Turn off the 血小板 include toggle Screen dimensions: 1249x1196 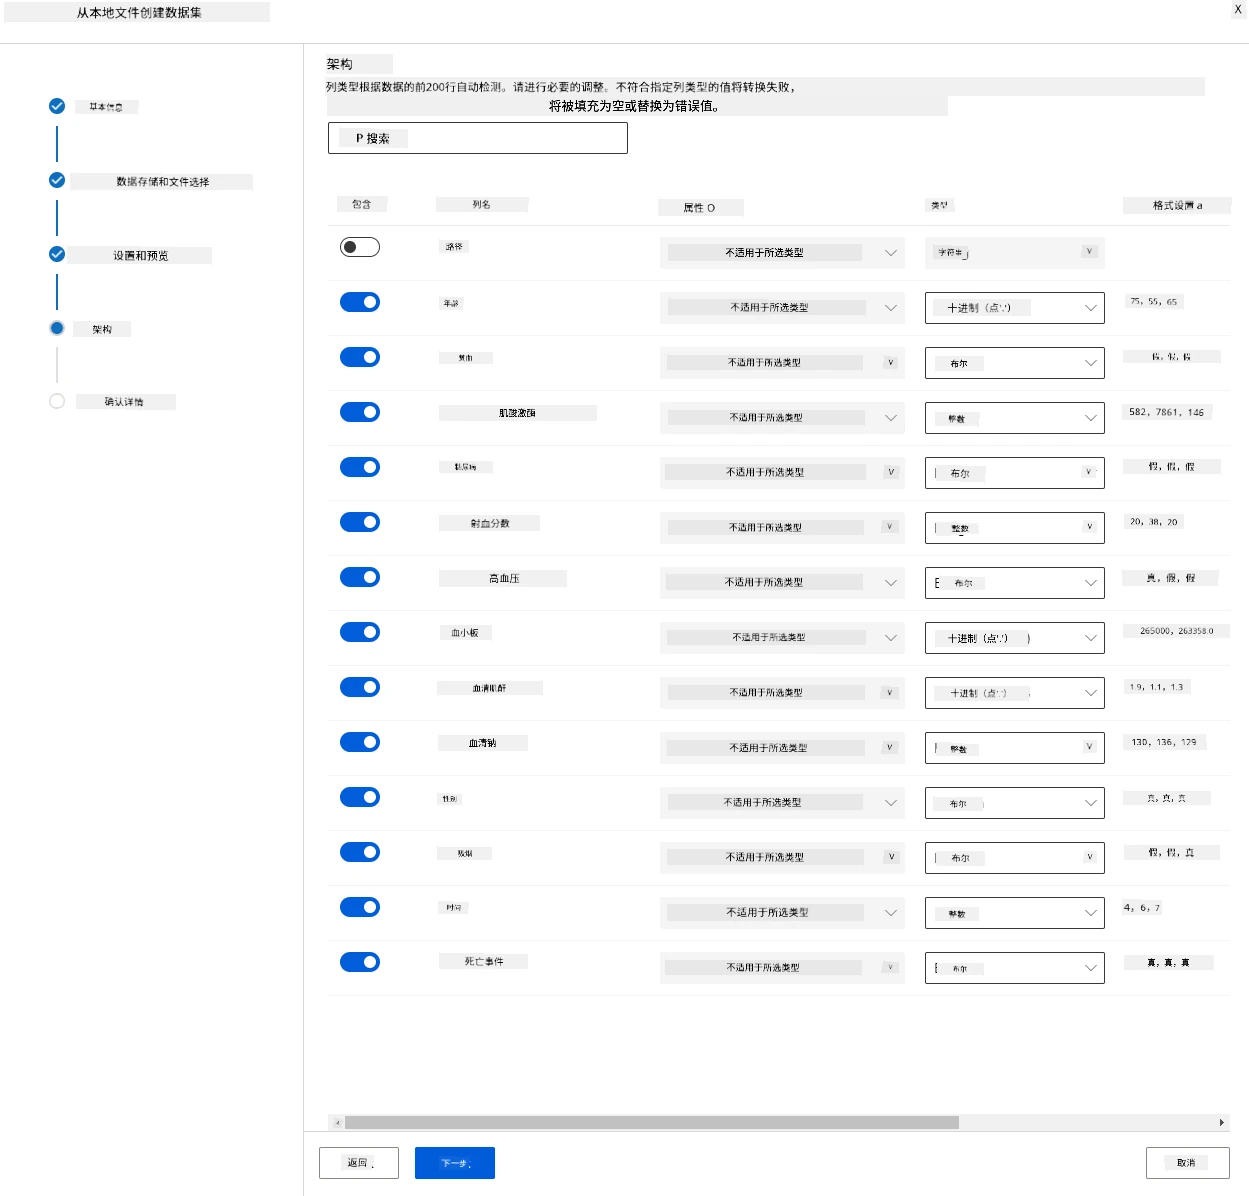[360, 632]
